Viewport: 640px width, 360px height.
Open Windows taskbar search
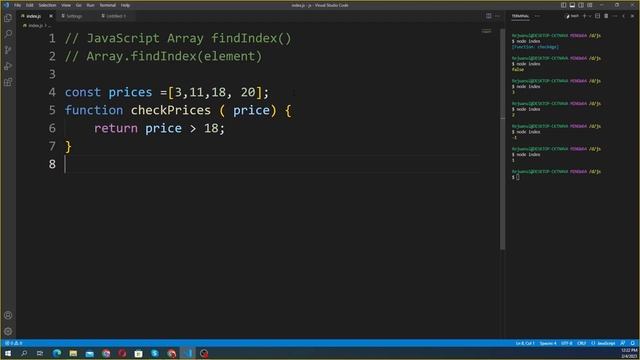point(24,353)
